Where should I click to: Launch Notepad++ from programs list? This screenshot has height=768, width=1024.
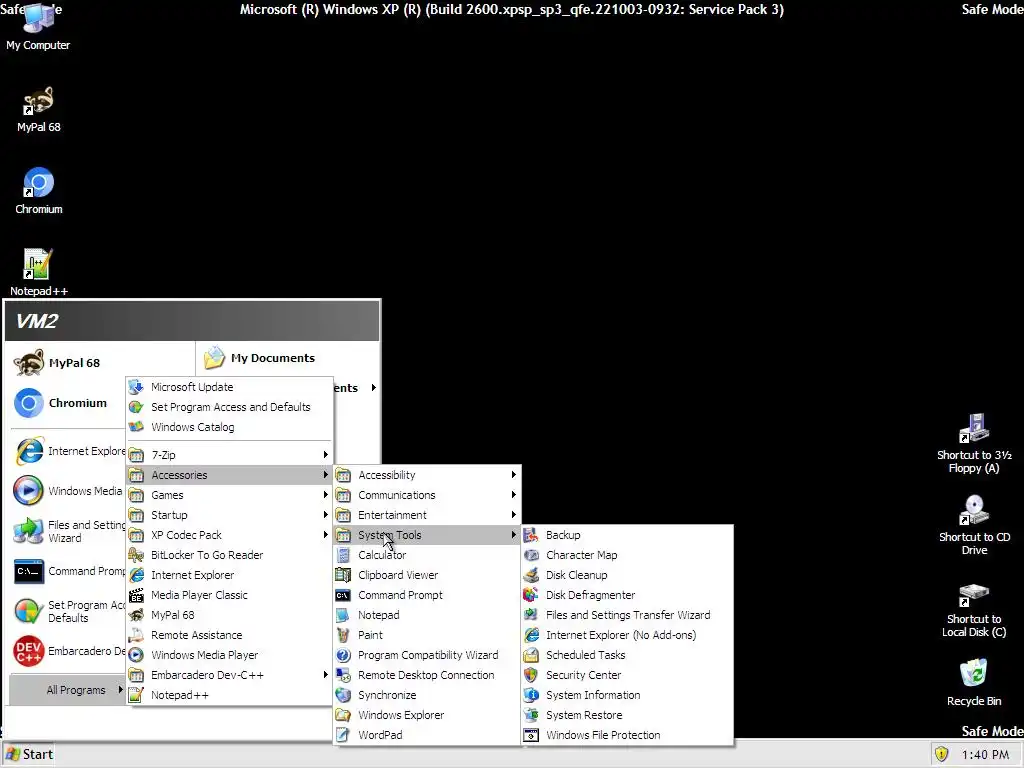pos(229,695)
